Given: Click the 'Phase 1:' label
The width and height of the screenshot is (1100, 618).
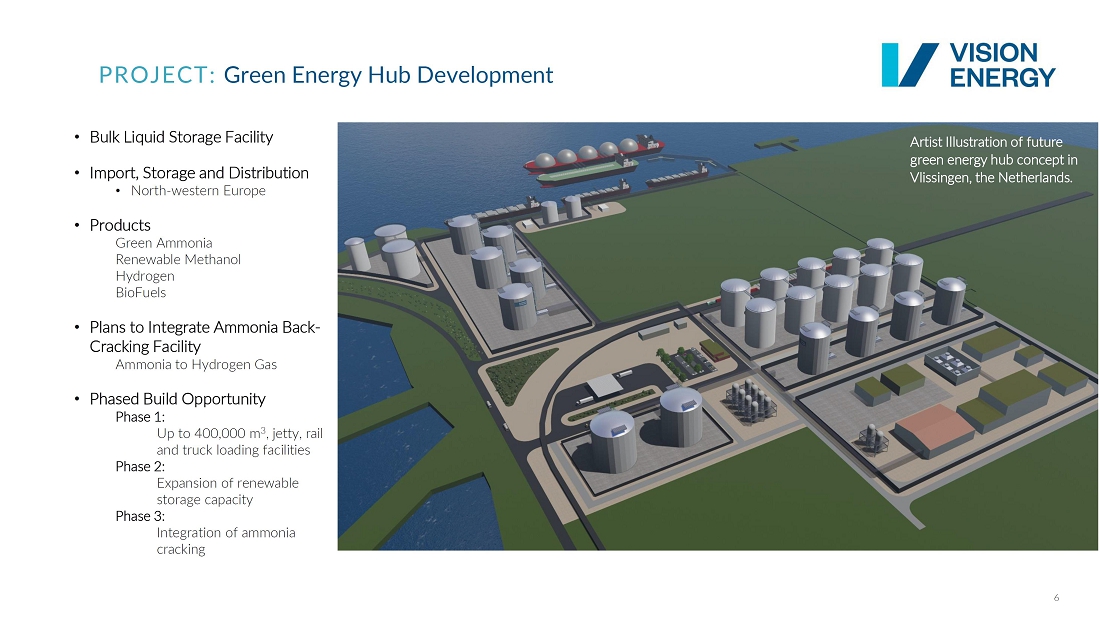Looking at the screenshot, I should (x=140, y=417).
